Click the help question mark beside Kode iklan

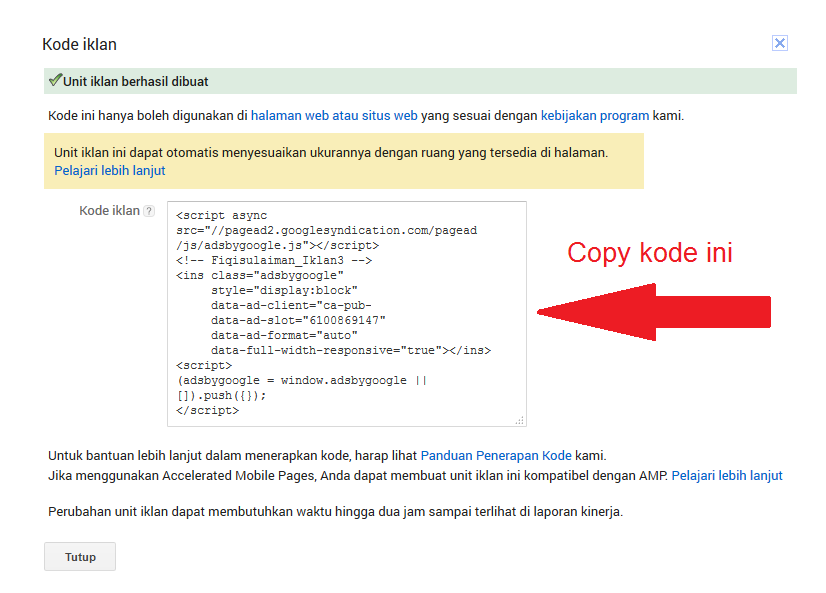[x=149, y=211]
